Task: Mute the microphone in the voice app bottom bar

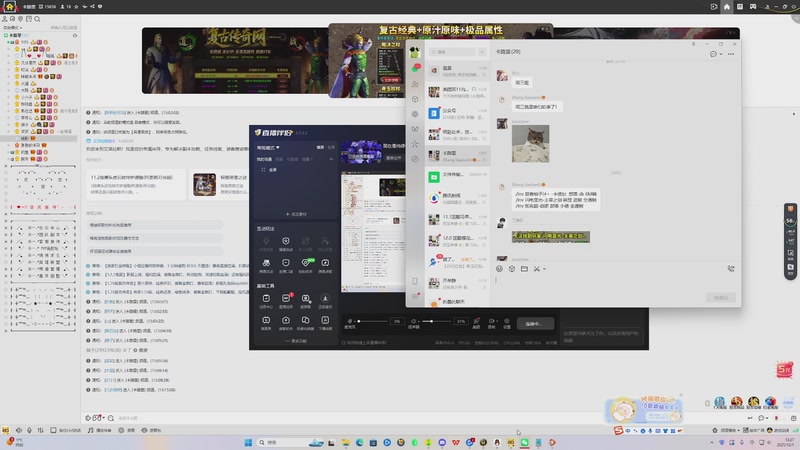Action: point(30,430)
